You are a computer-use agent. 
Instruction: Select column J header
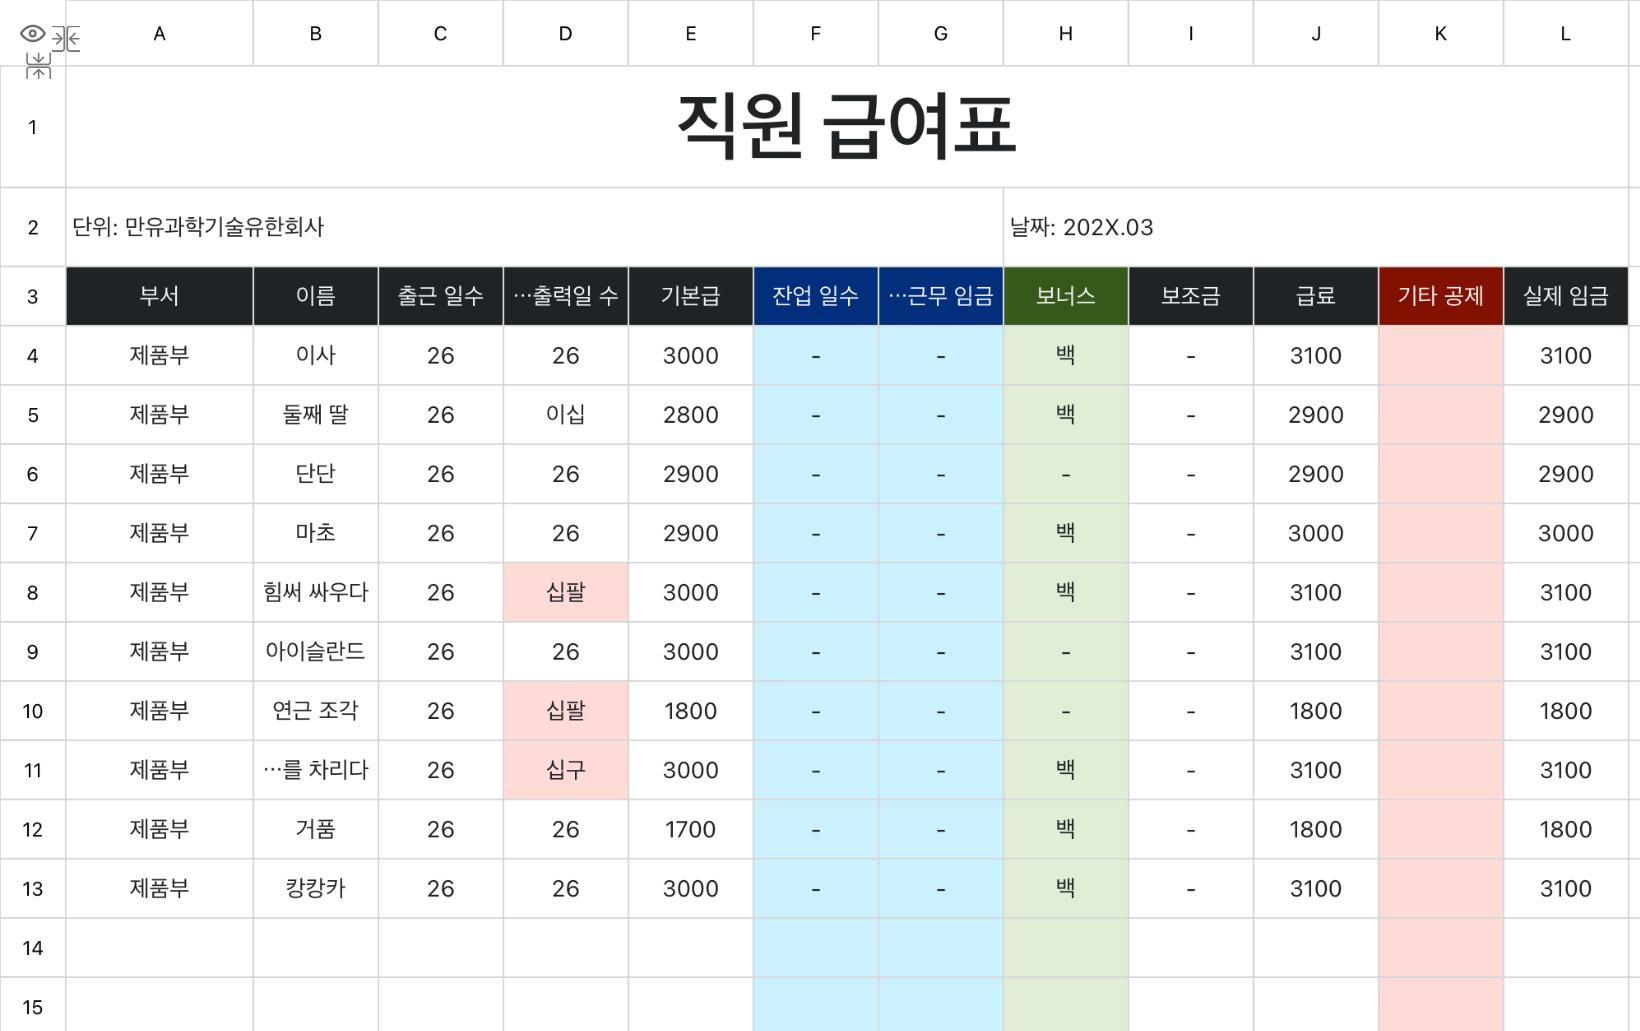[1315, 33]
